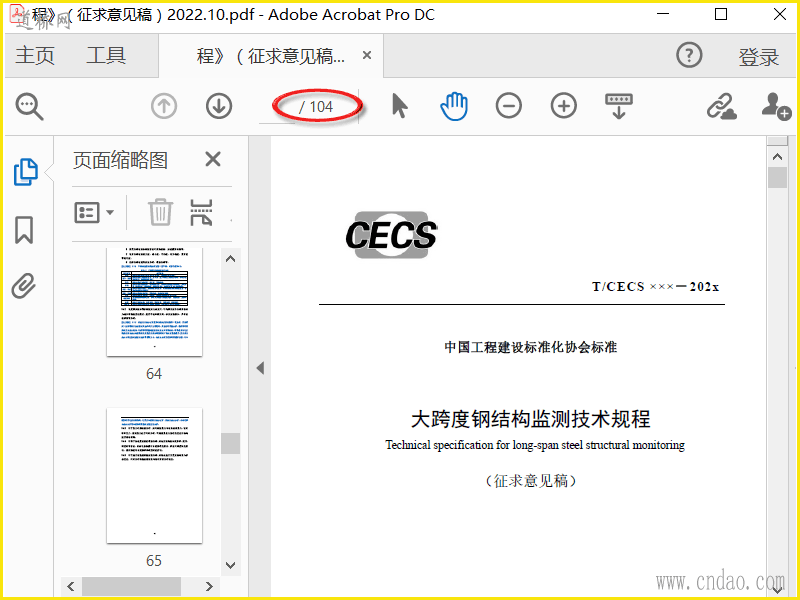Screen dimensions: 800x600
Task: Open the 工具 tab
Action: (106, 55)
